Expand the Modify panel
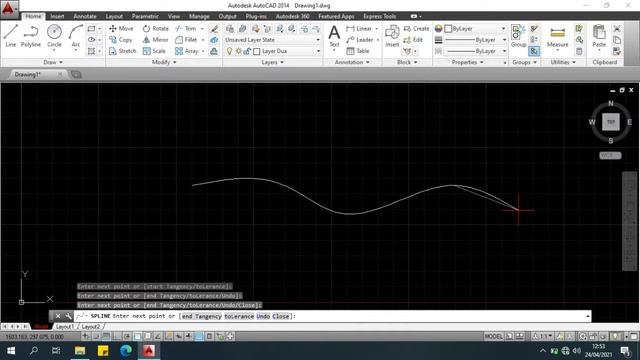Screen dimensions: 640x360 tap(164, 62)
